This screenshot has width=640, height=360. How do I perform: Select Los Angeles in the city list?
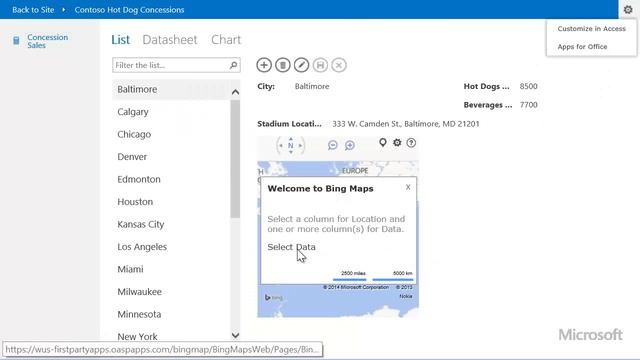[x=171, y=247]
